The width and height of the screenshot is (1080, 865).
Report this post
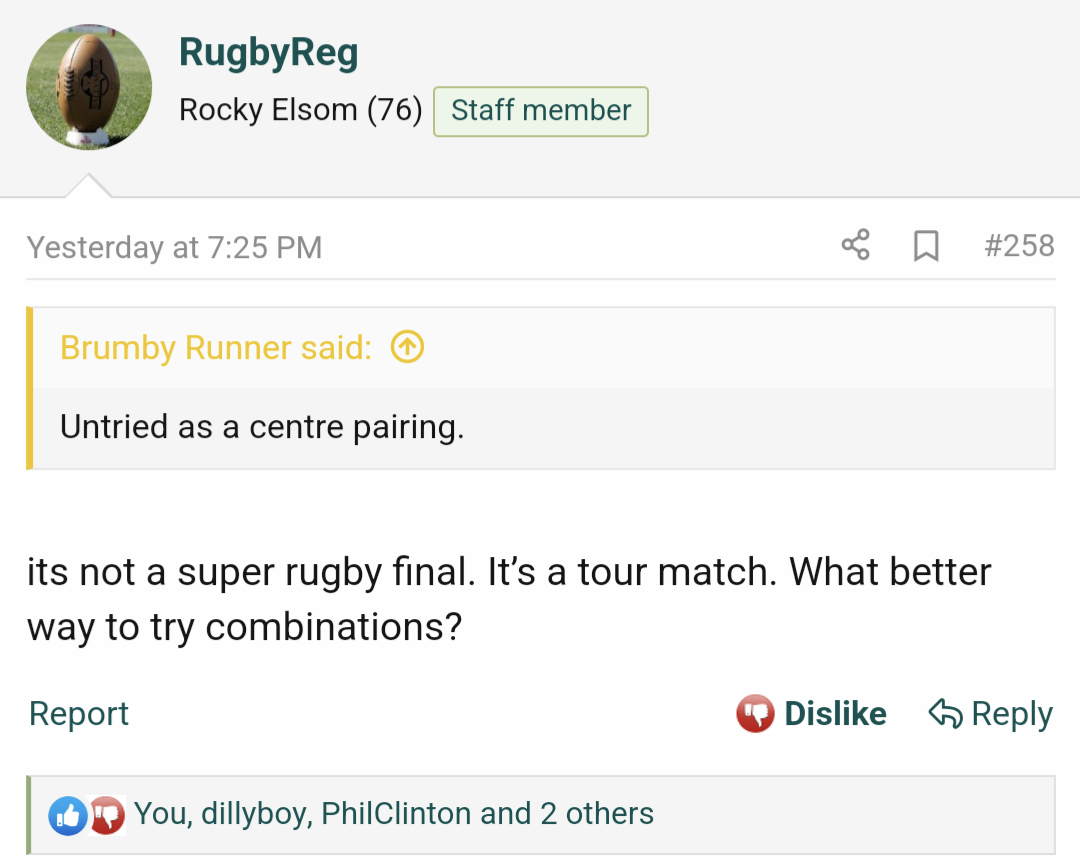[79, 714]
